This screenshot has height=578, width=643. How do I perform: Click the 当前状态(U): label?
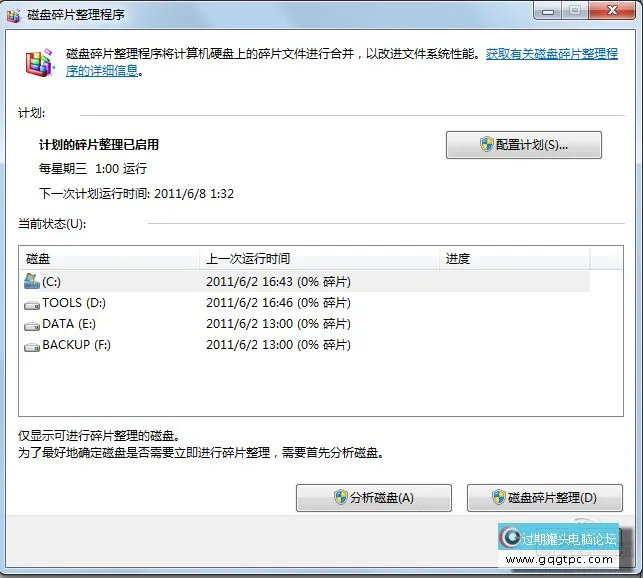[x=52, y=224]
